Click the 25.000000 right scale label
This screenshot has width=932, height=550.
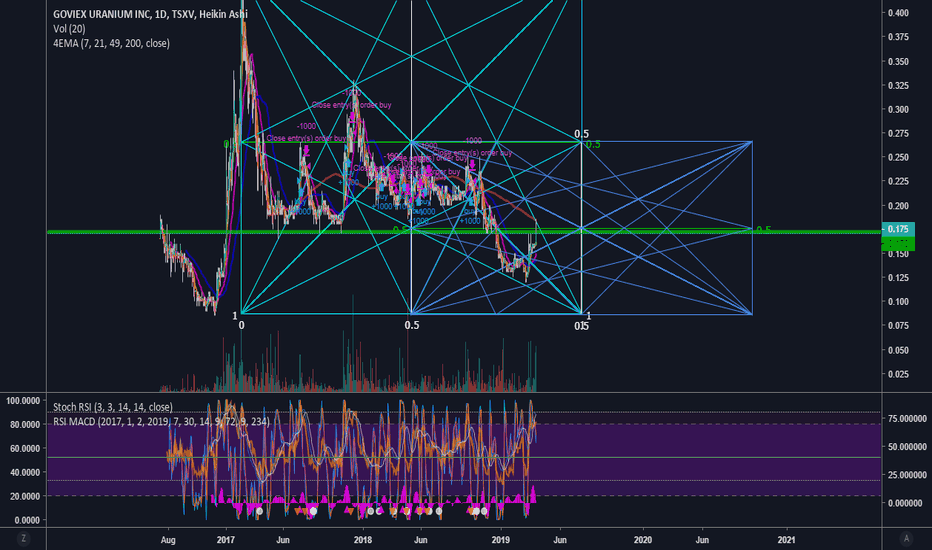pos(908,474)
